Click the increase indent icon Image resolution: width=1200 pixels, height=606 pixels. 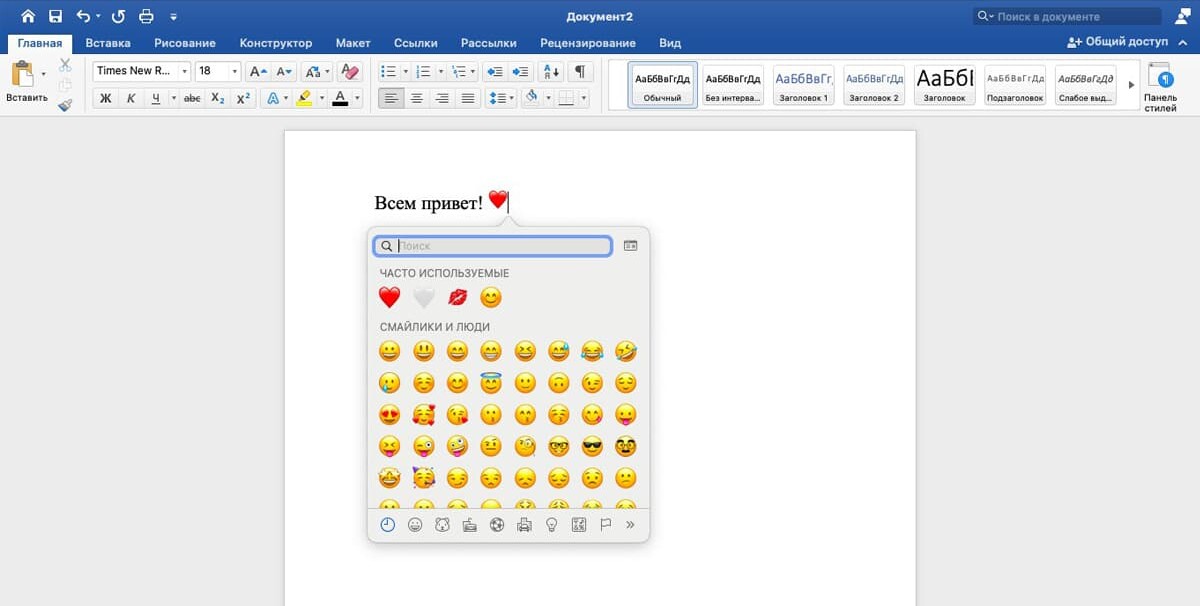(519, 72)
